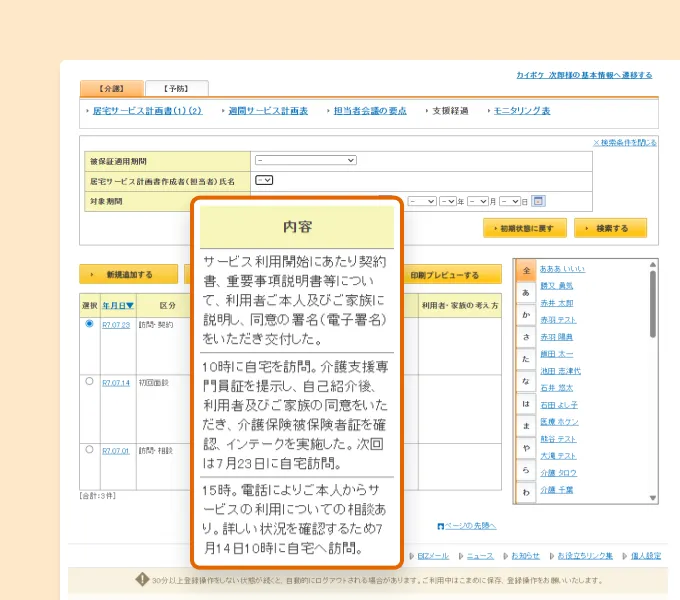The width and height of the screenshot is (680, 600).
Task: Open the era dropdown in 対象期間 end date
Action: tap(422, 201)
